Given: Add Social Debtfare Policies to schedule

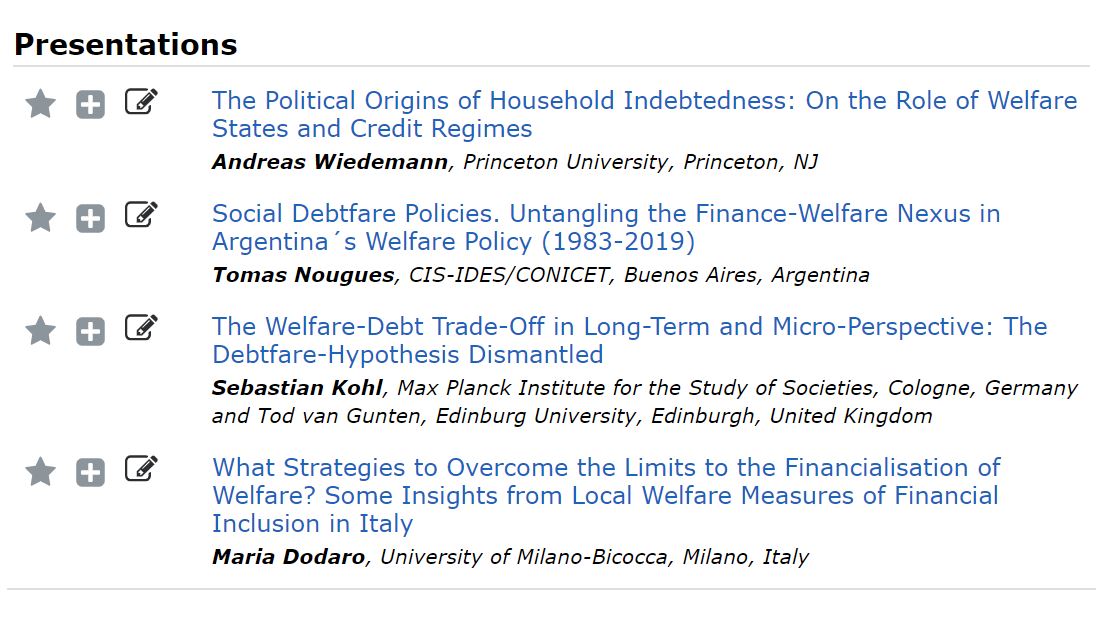Looking at the screenshot, I should [x=90, y=218].
